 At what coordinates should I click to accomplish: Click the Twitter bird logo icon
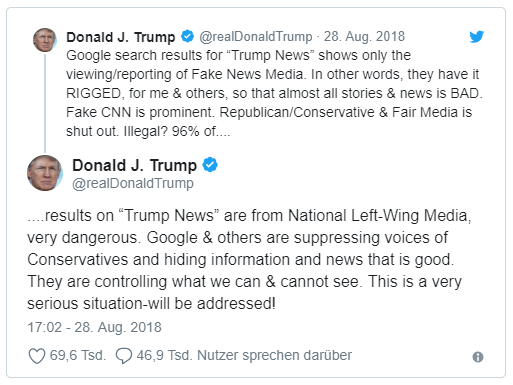[x=476, y=37]
